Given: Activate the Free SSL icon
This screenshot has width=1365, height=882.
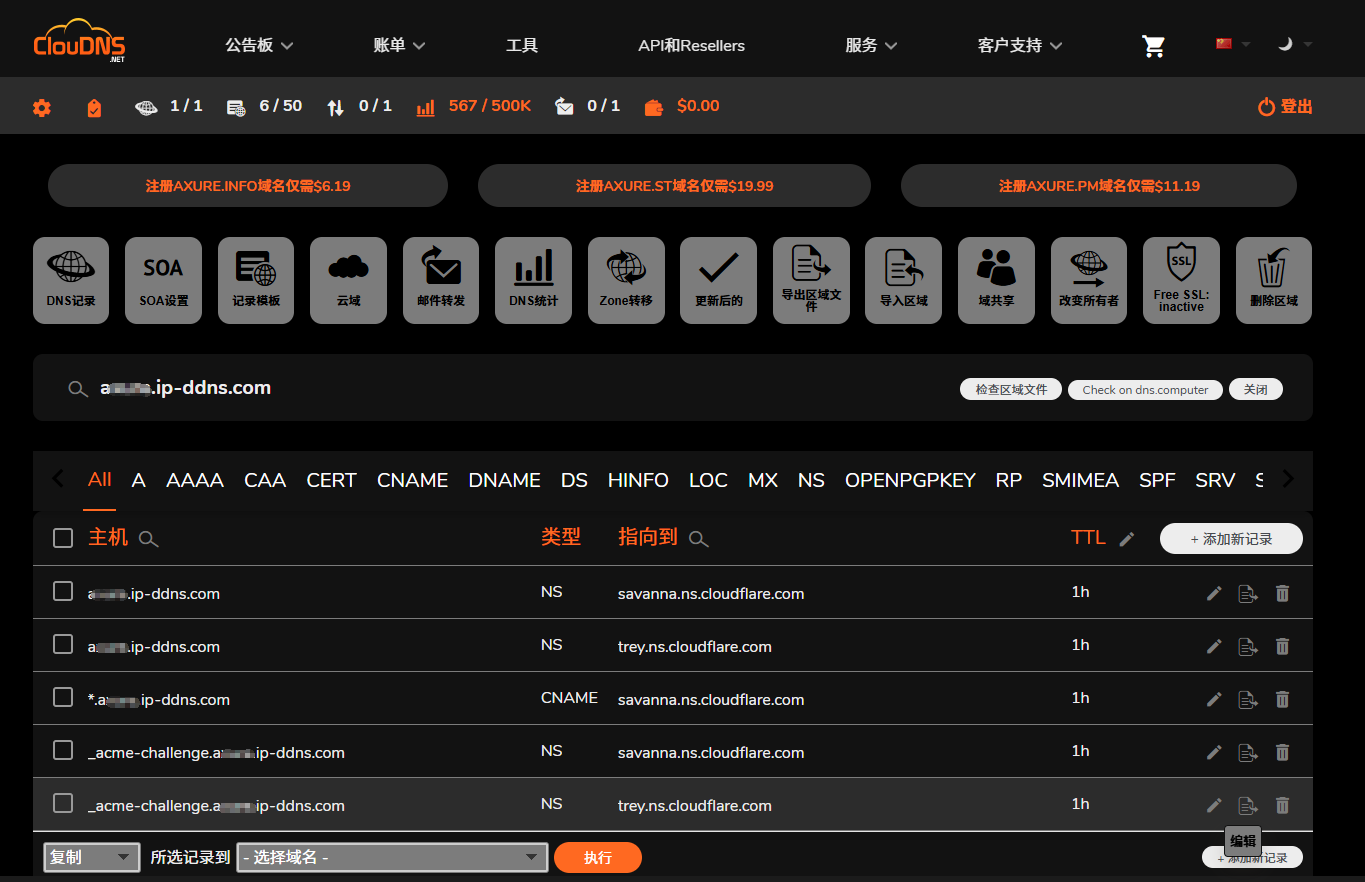Looking at the screenshot, I should pyautogui.click(x=1181, y=280).
